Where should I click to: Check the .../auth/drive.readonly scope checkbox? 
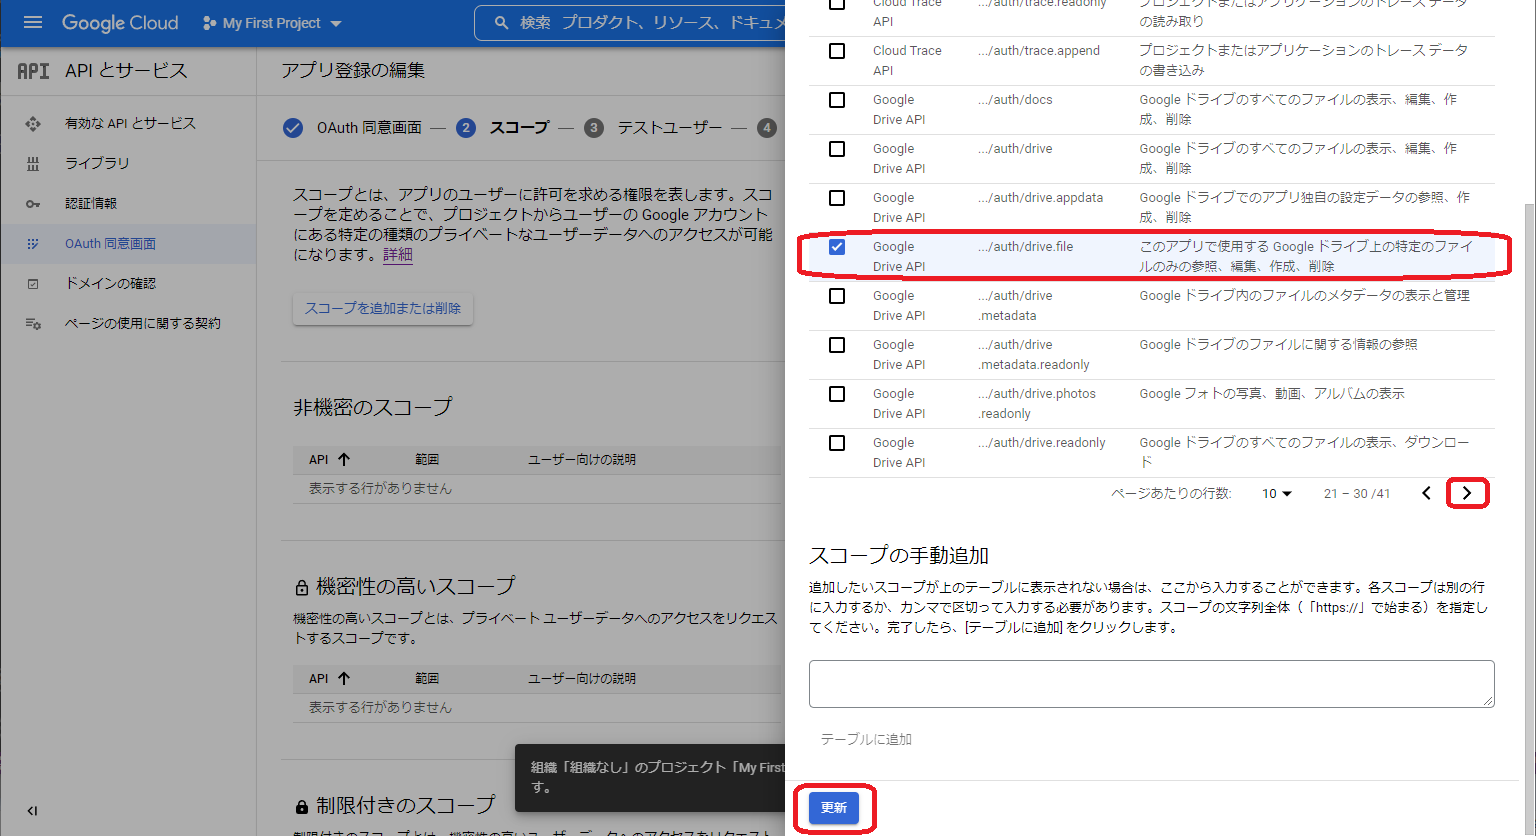(x=837, y=443)
